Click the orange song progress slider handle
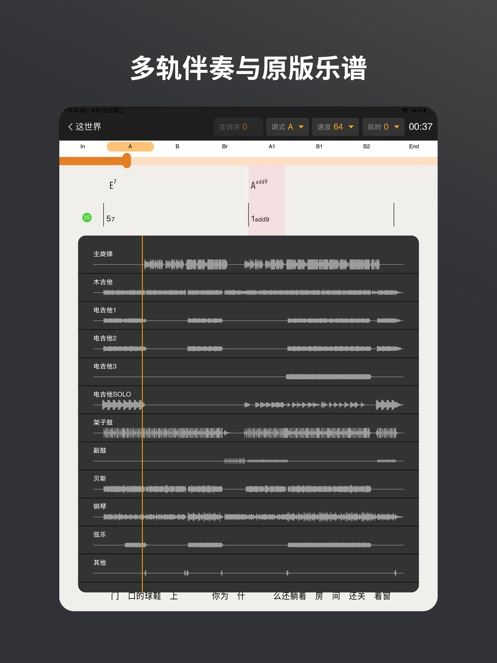 (x=126, y=161)
